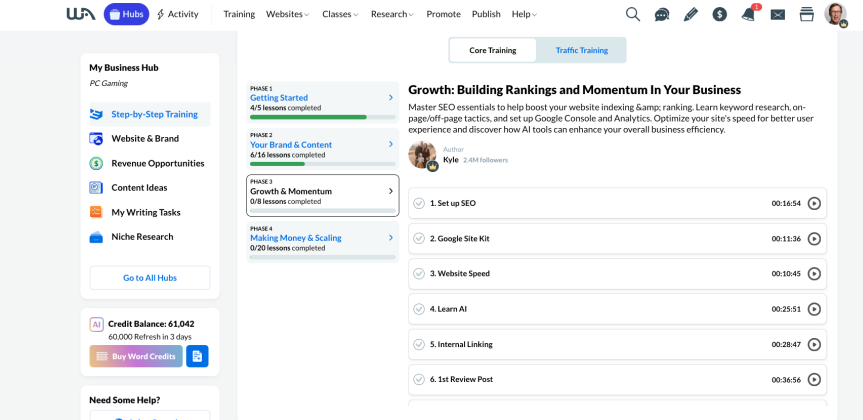The width and height of the screenshot is (863, 420).
Task: Click Your Brand & Content progress bar
Action: click(x=323, y=164)
